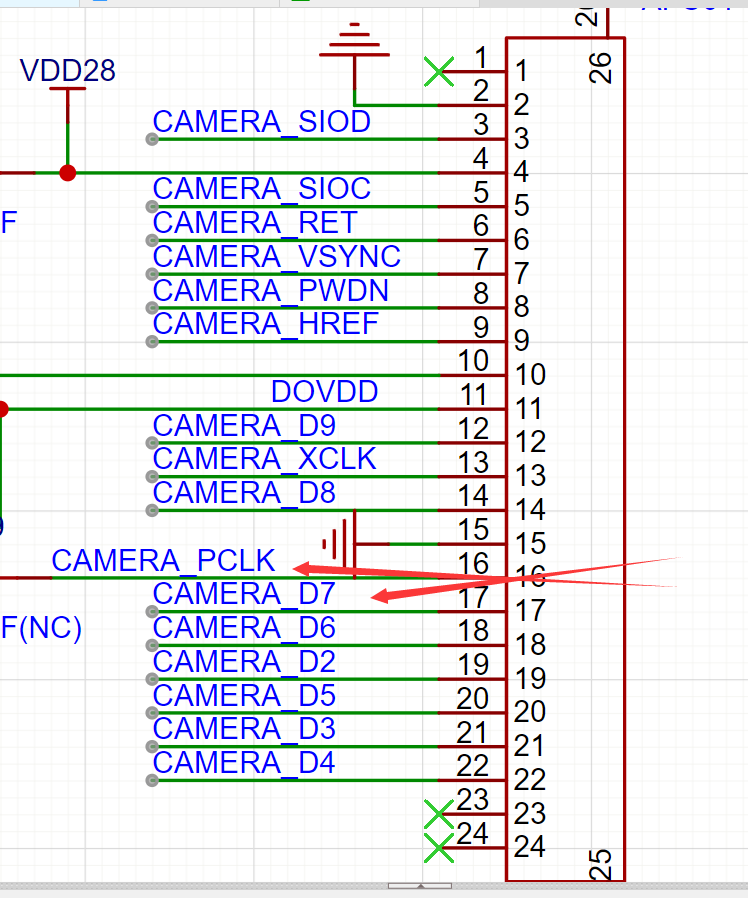The height and width of the screenshot is (898, 748).
Task: Select pin 26 of the connector
Action: coord(602,66)
